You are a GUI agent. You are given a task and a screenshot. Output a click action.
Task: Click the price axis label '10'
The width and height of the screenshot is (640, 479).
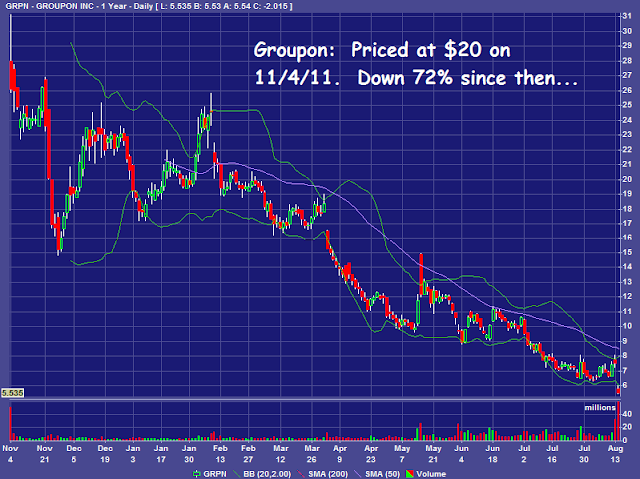(x=627, y=326)
